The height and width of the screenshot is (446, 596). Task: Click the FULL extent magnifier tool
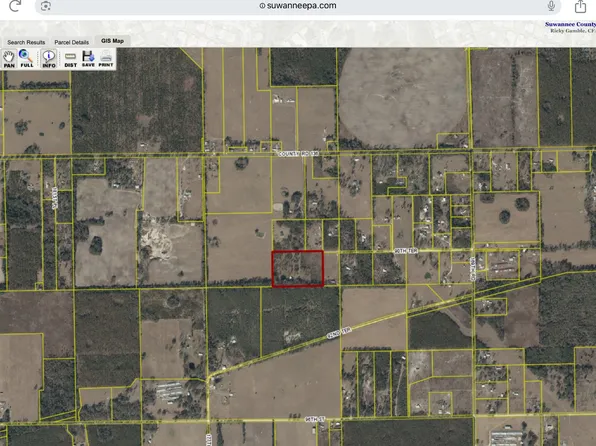(26, 59)
